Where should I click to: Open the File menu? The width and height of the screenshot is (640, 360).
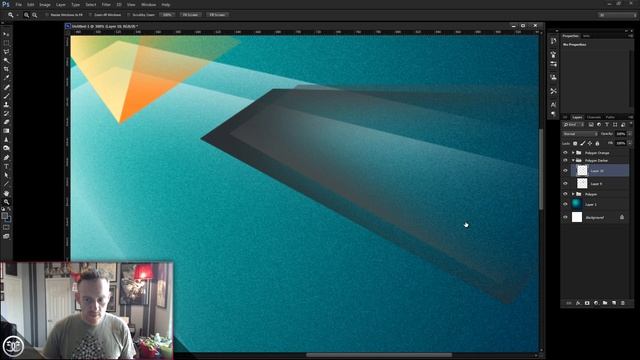pos(18,4)
